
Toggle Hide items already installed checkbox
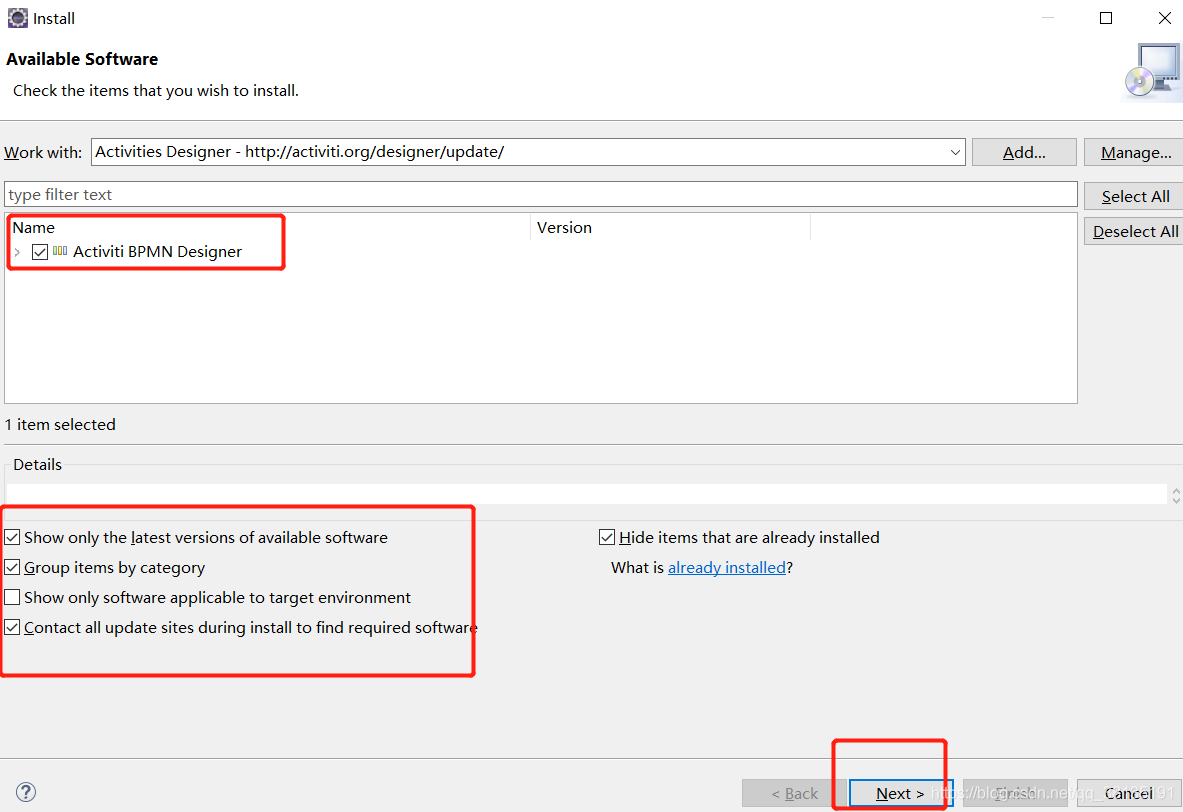[x=607, y=537]
